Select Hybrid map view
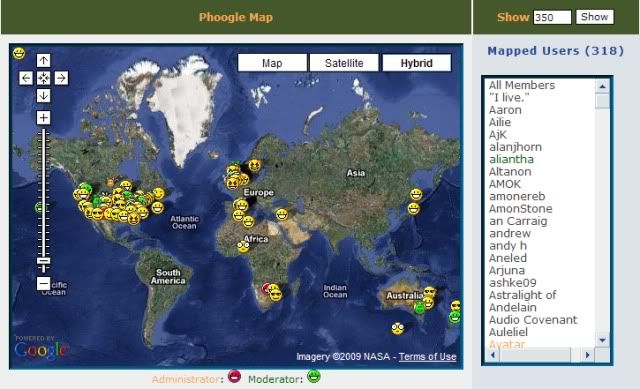This screenshot has width=640, height=389. [416, 63]
